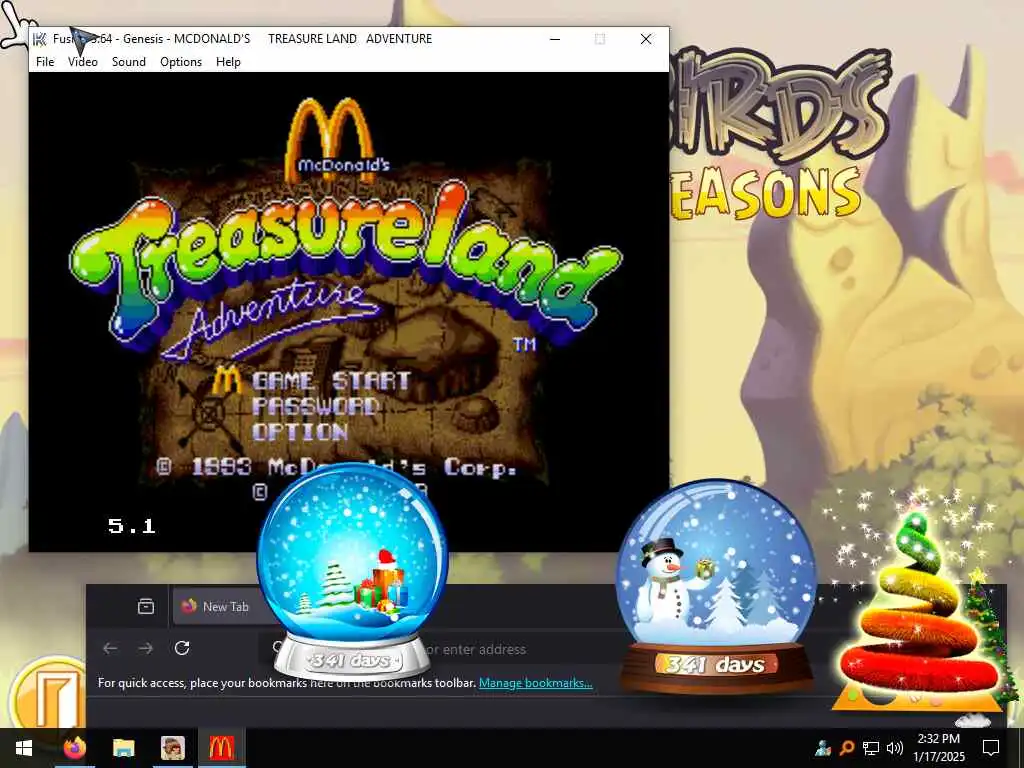Select GAME START on the game title screen
This screenshot has width=1024, height=768.
(x=331, y=381)
